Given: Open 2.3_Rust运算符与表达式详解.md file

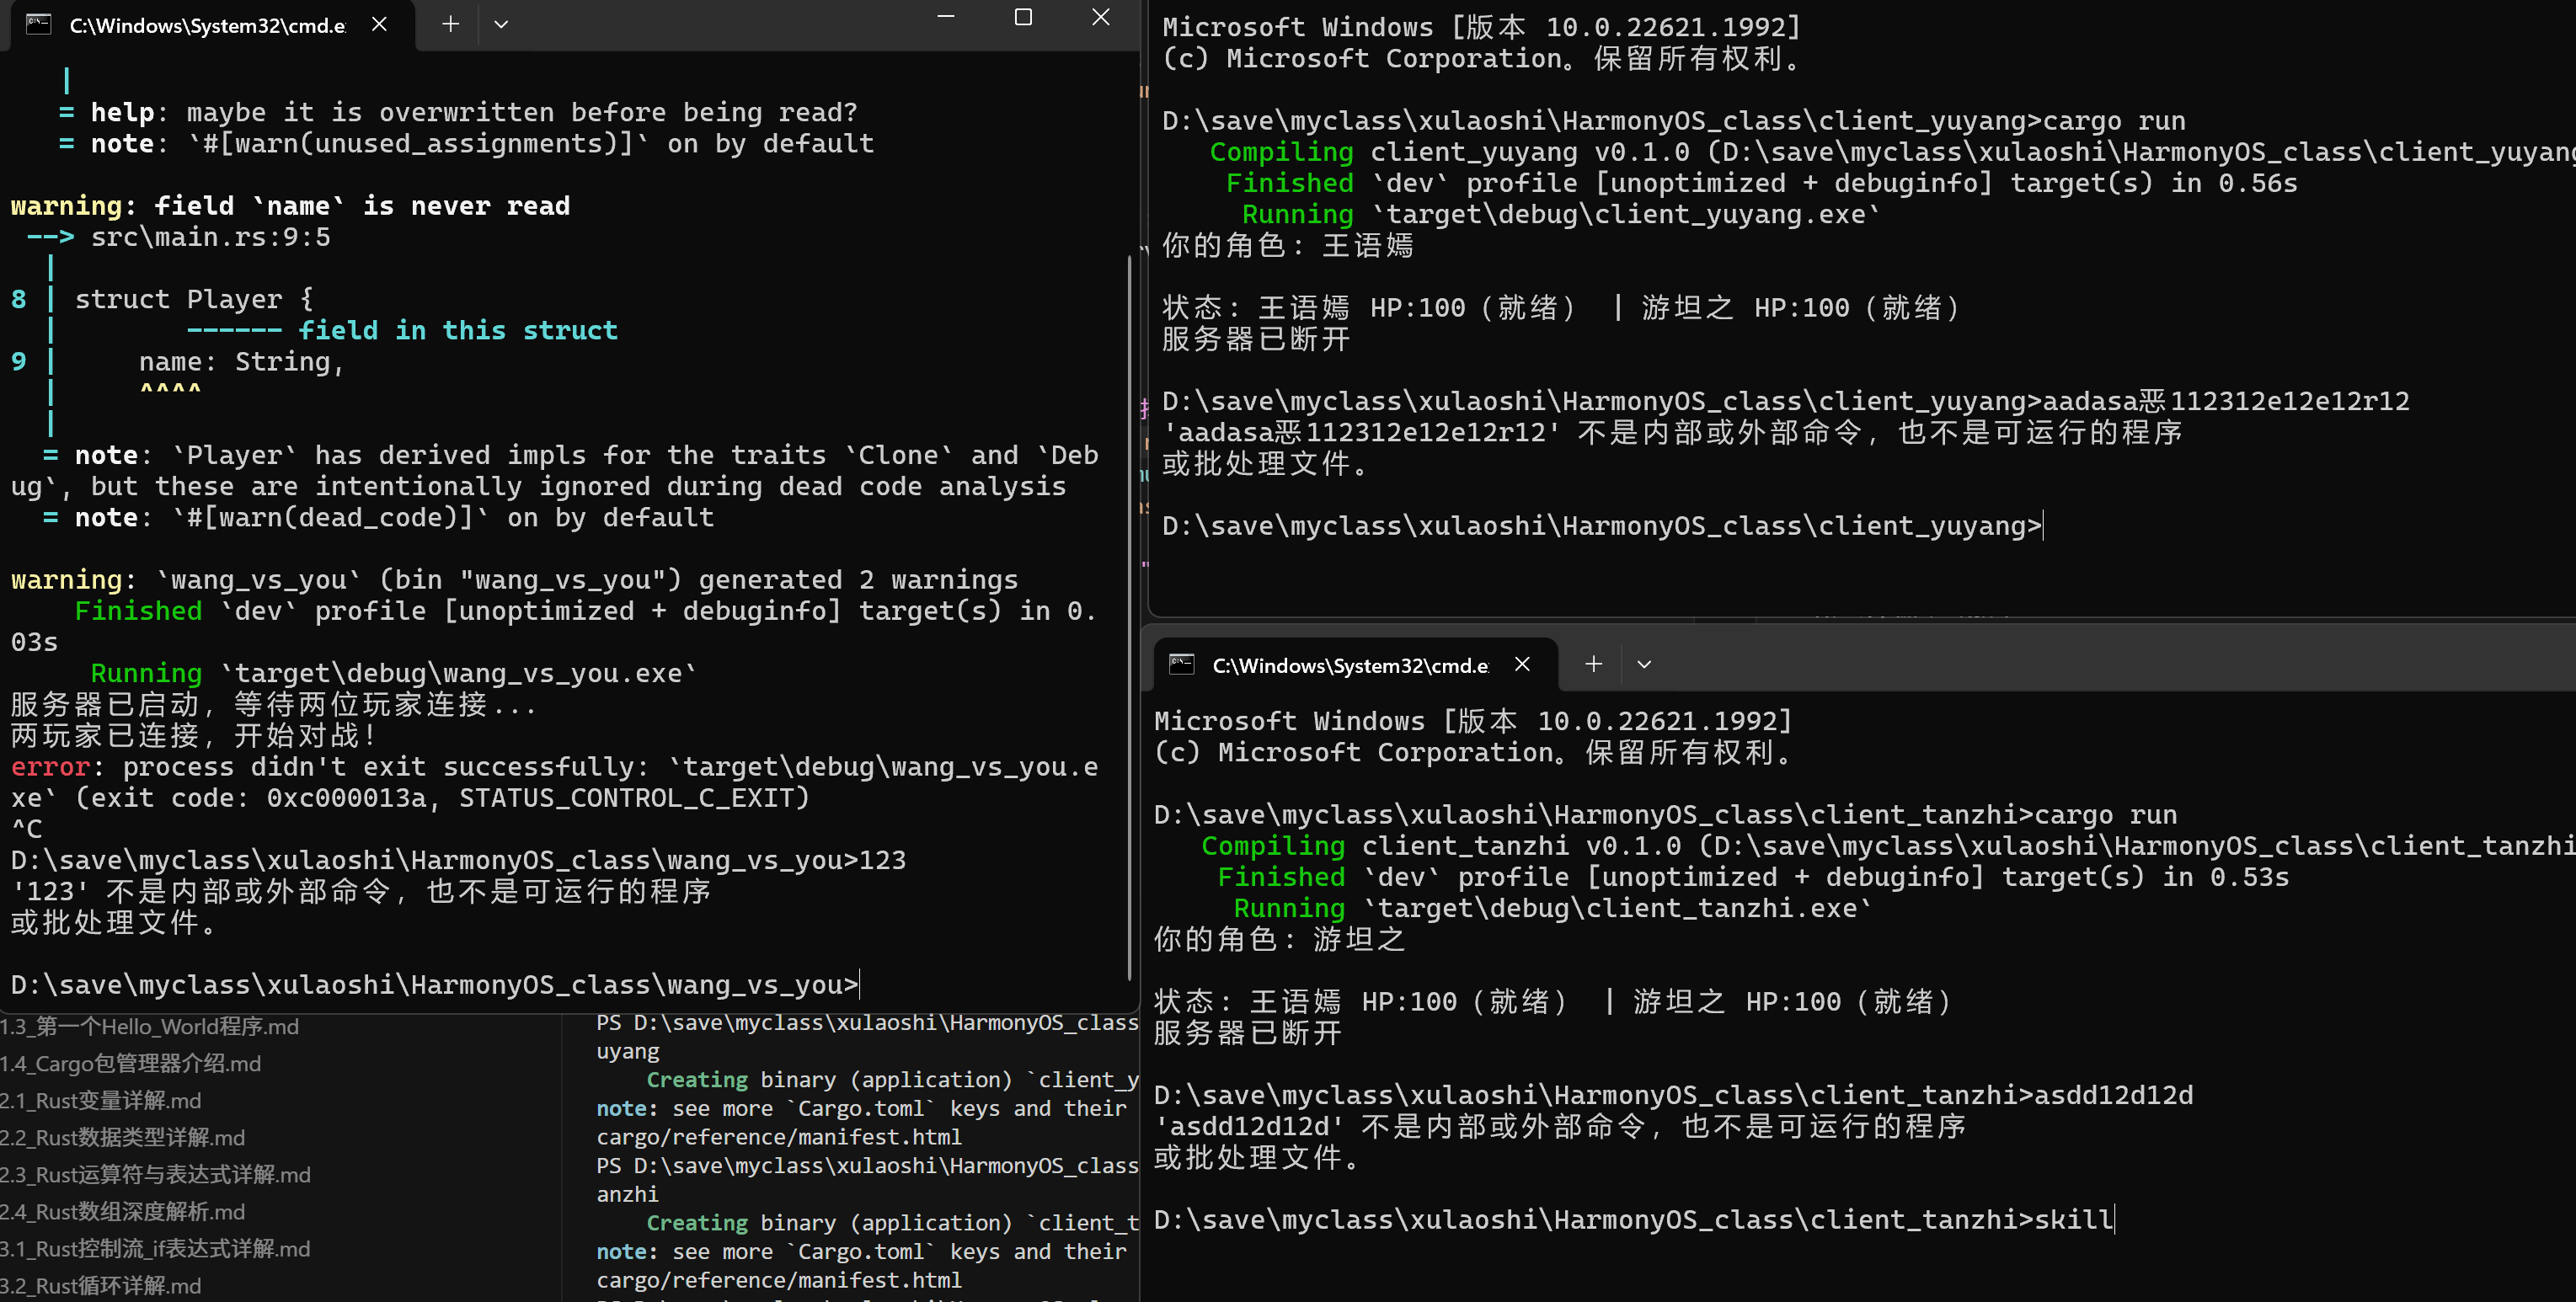Looking at the screenshot, I should tap(156, 1174).
